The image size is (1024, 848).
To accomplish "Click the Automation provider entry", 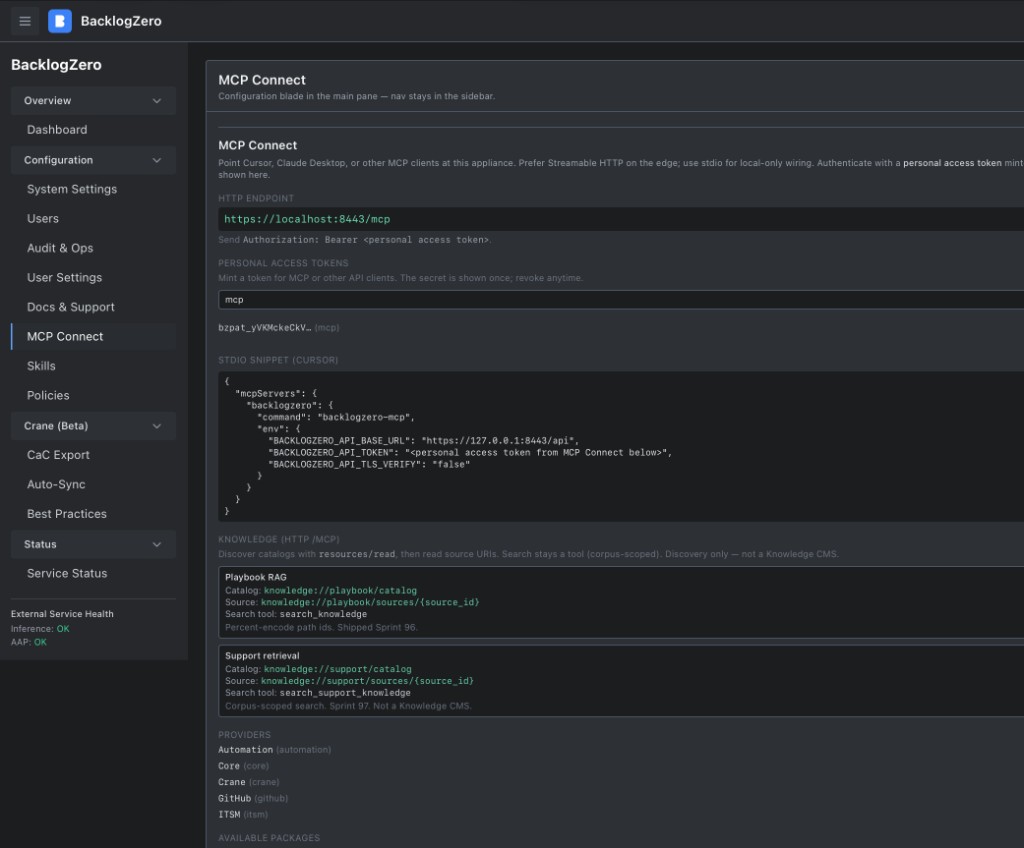I will pyautogui.click(x=274, y=750).
